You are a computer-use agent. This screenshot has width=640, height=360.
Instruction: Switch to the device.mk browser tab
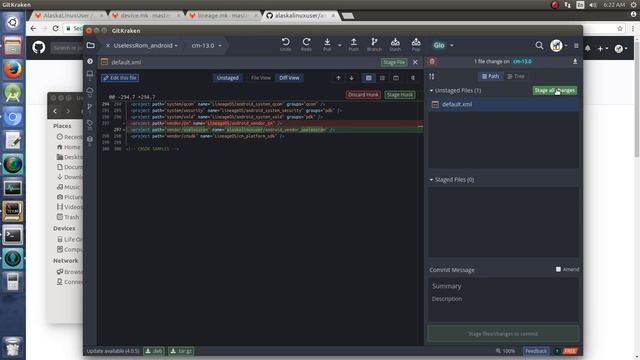[144, 16]
